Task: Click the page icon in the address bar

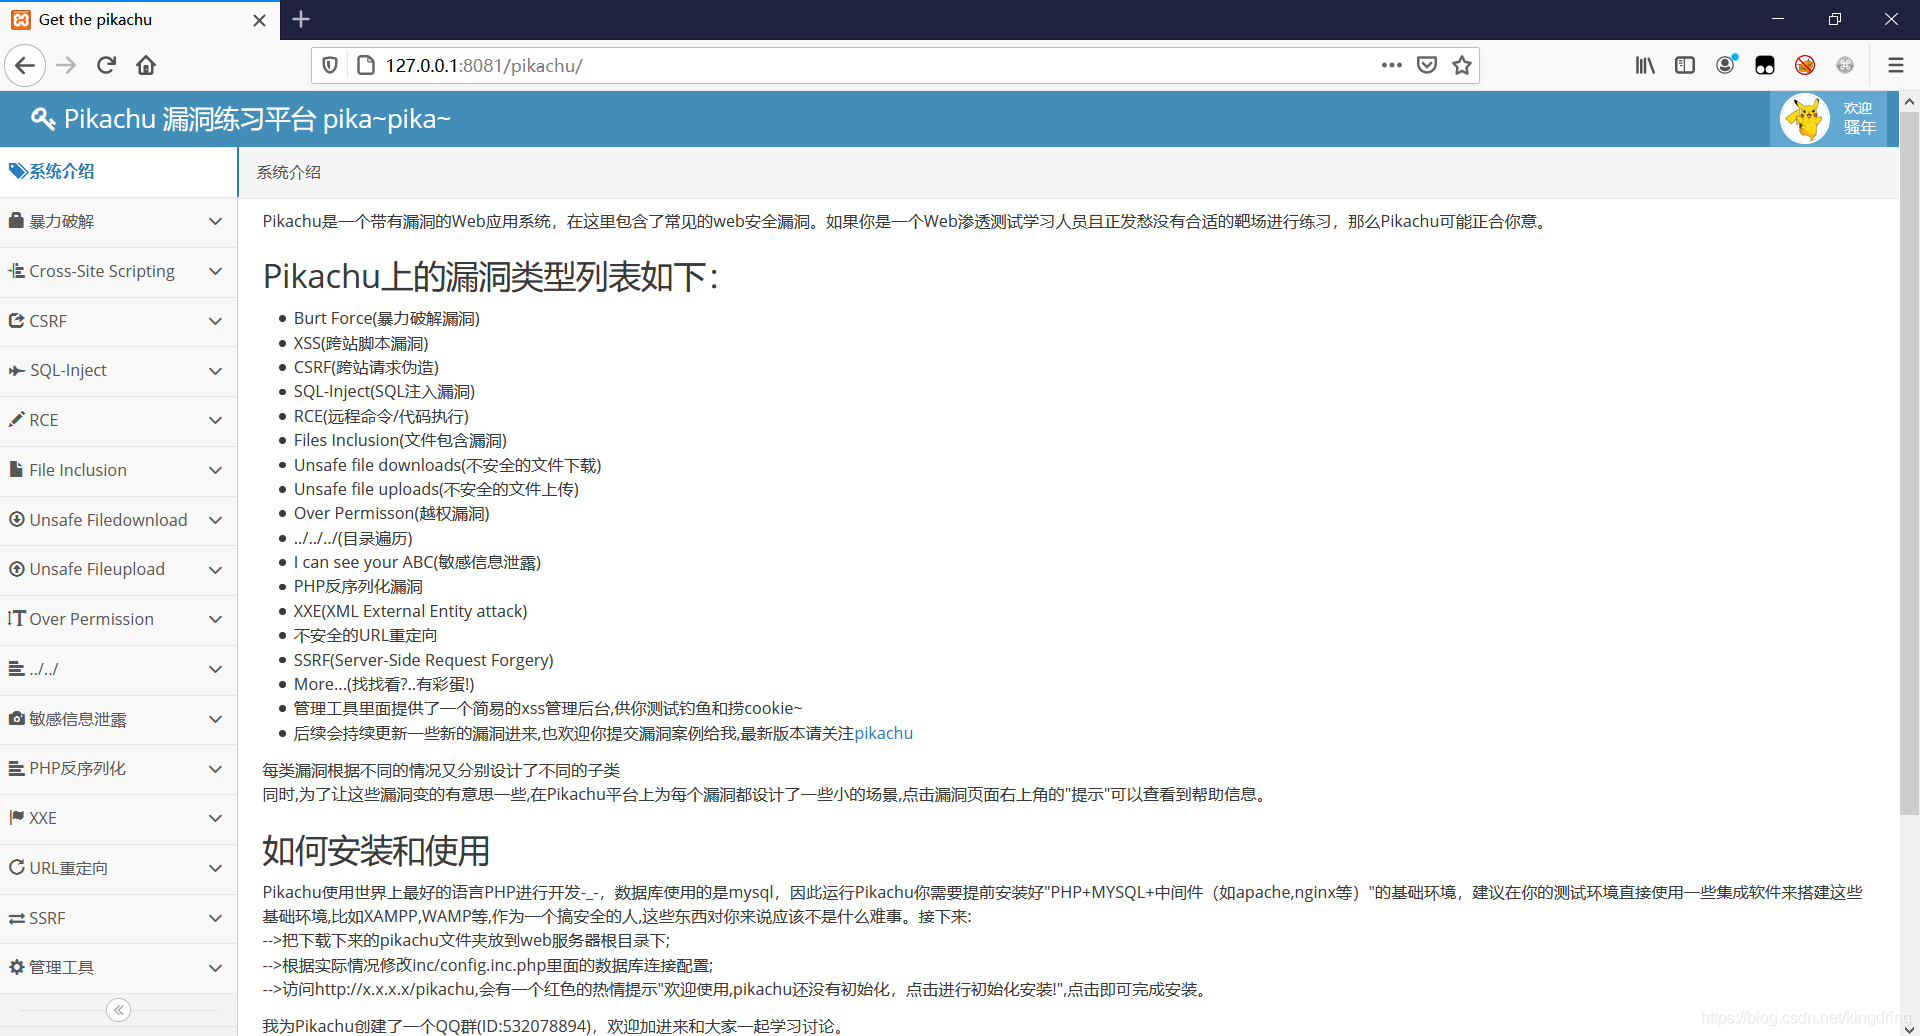Action: coord(366,65)
